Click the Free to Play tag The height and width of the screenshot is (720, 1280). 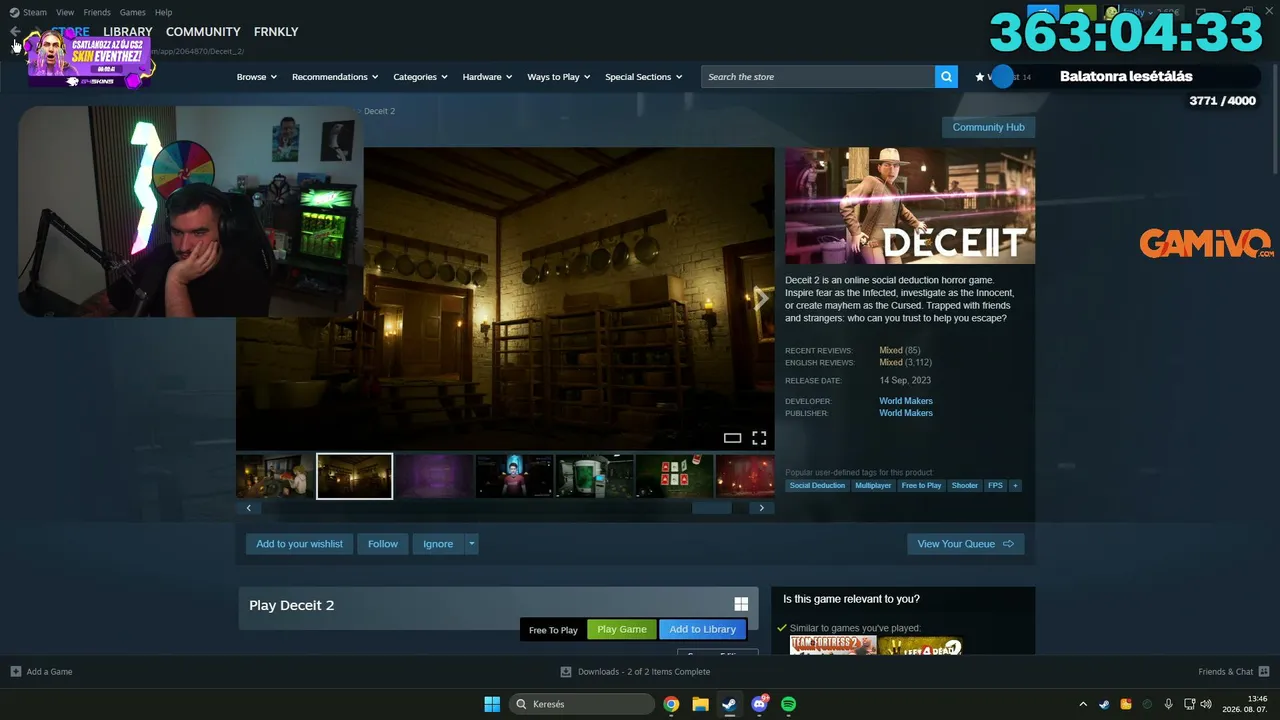[921, 486]
